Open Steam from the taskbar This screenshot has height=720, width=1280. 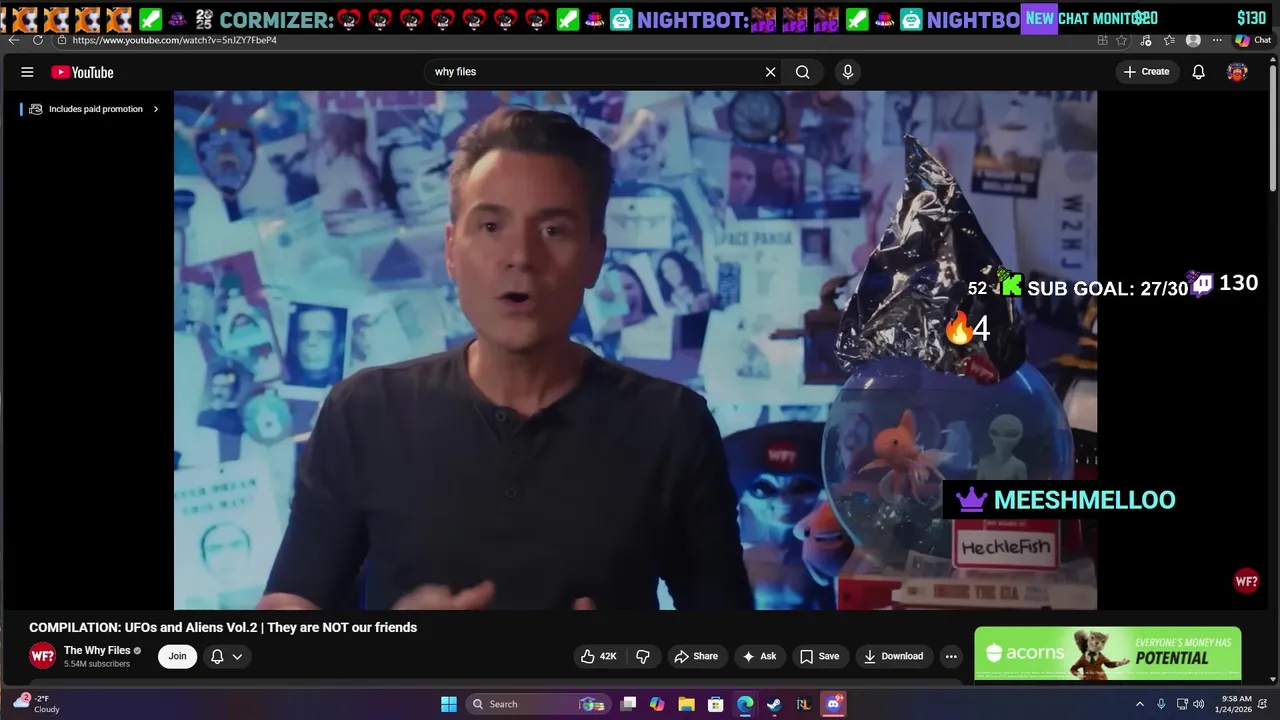[x=774, y=704]
